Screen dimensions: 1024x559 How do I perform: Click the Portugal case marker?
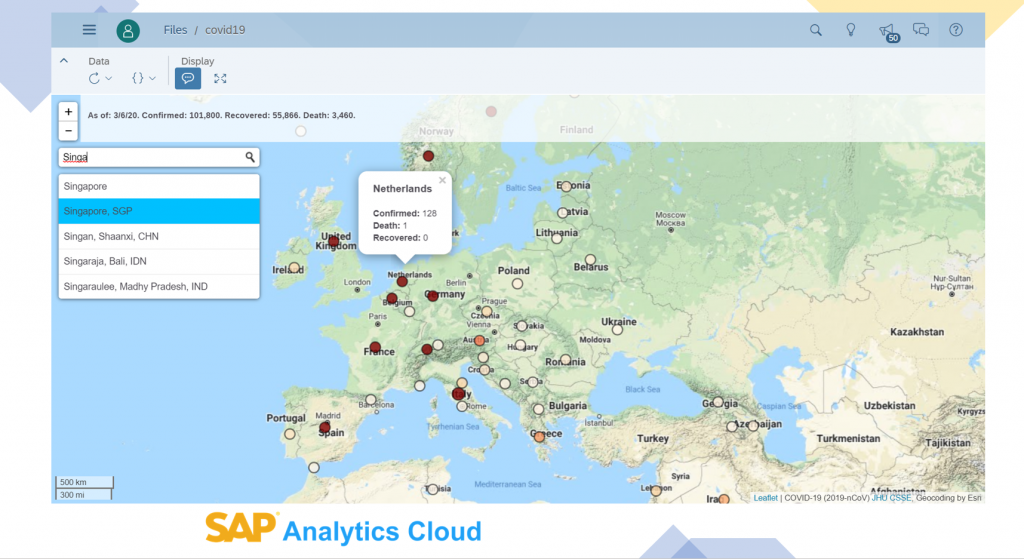tap(290, 434)
